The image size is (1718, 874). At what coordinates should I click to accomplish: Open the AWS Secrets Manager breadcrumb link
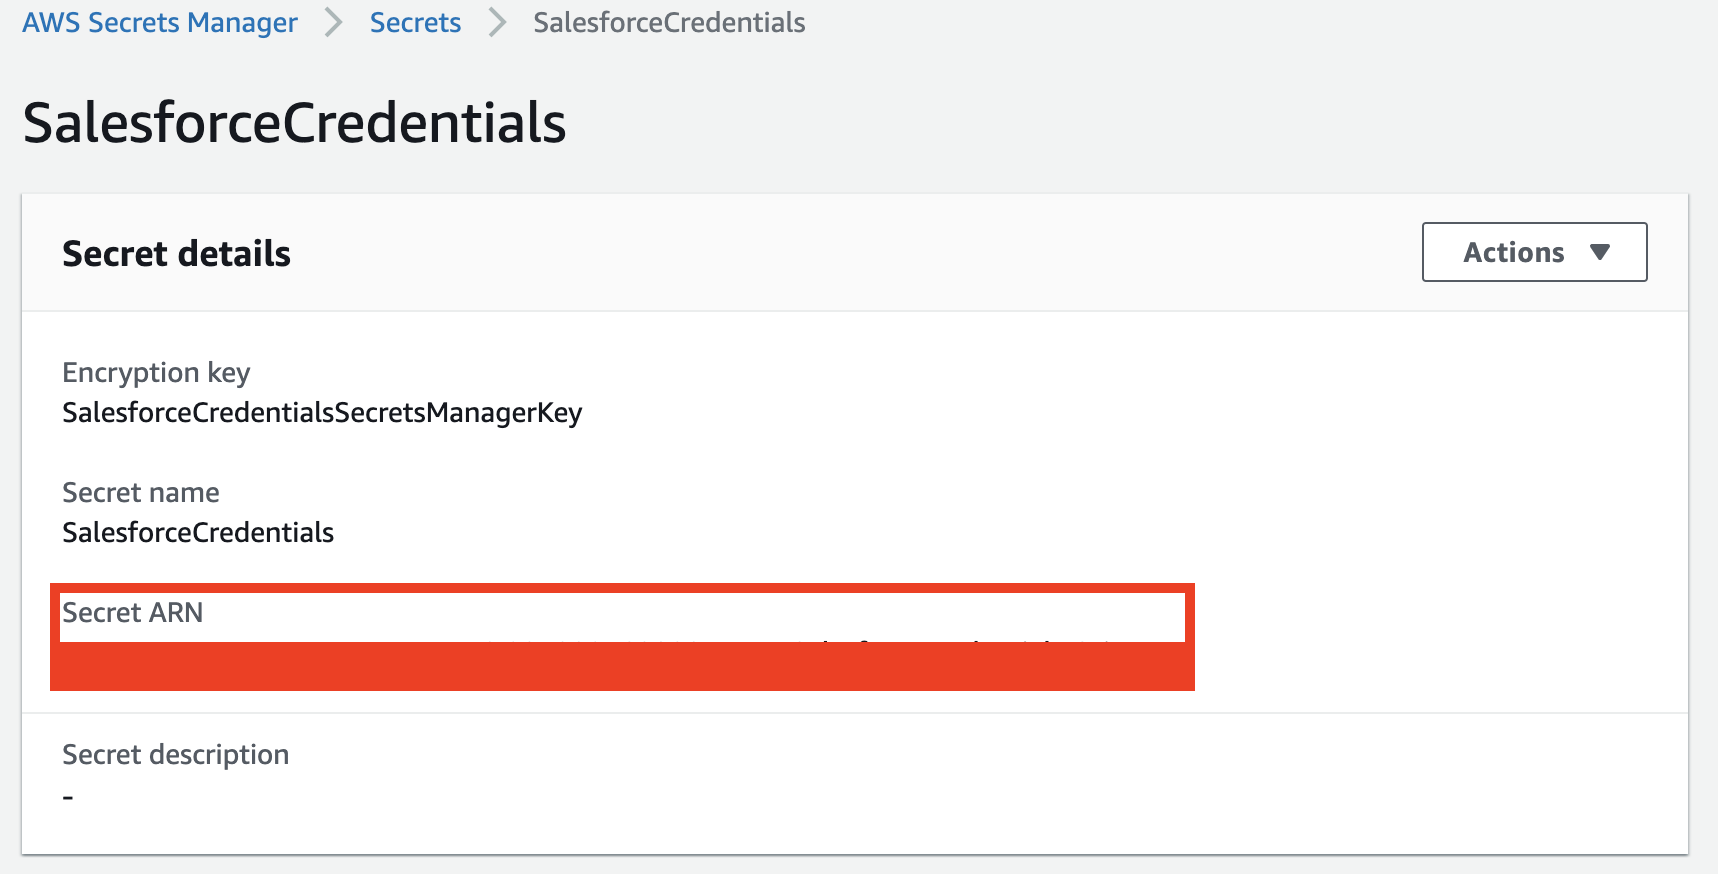160,22
